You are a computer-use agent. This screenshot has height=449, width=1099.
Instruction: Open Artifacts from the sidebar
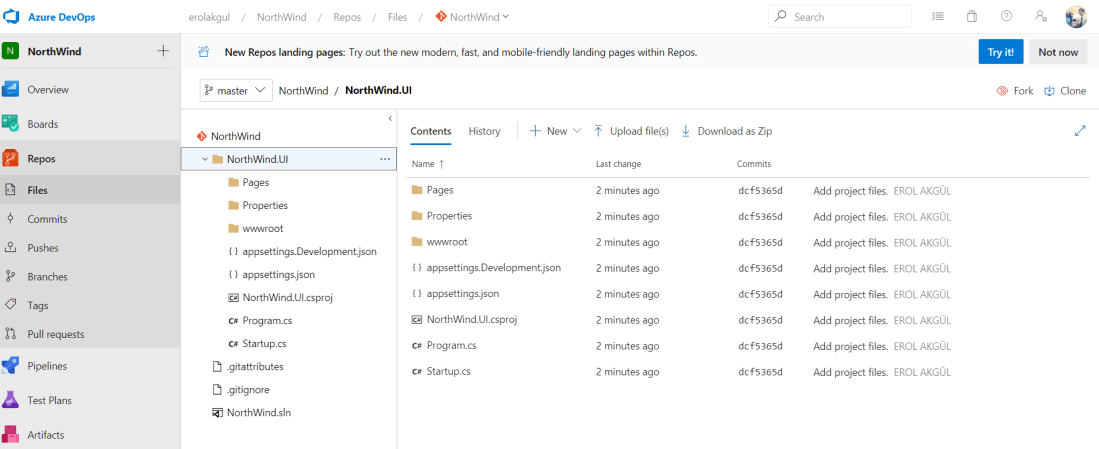click(x=45, y=435)
